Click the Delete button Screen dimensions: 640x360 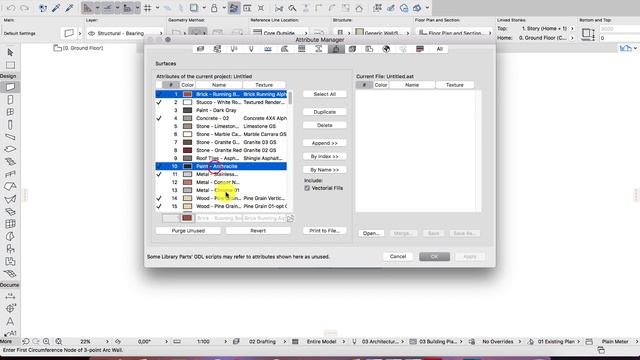325,125
